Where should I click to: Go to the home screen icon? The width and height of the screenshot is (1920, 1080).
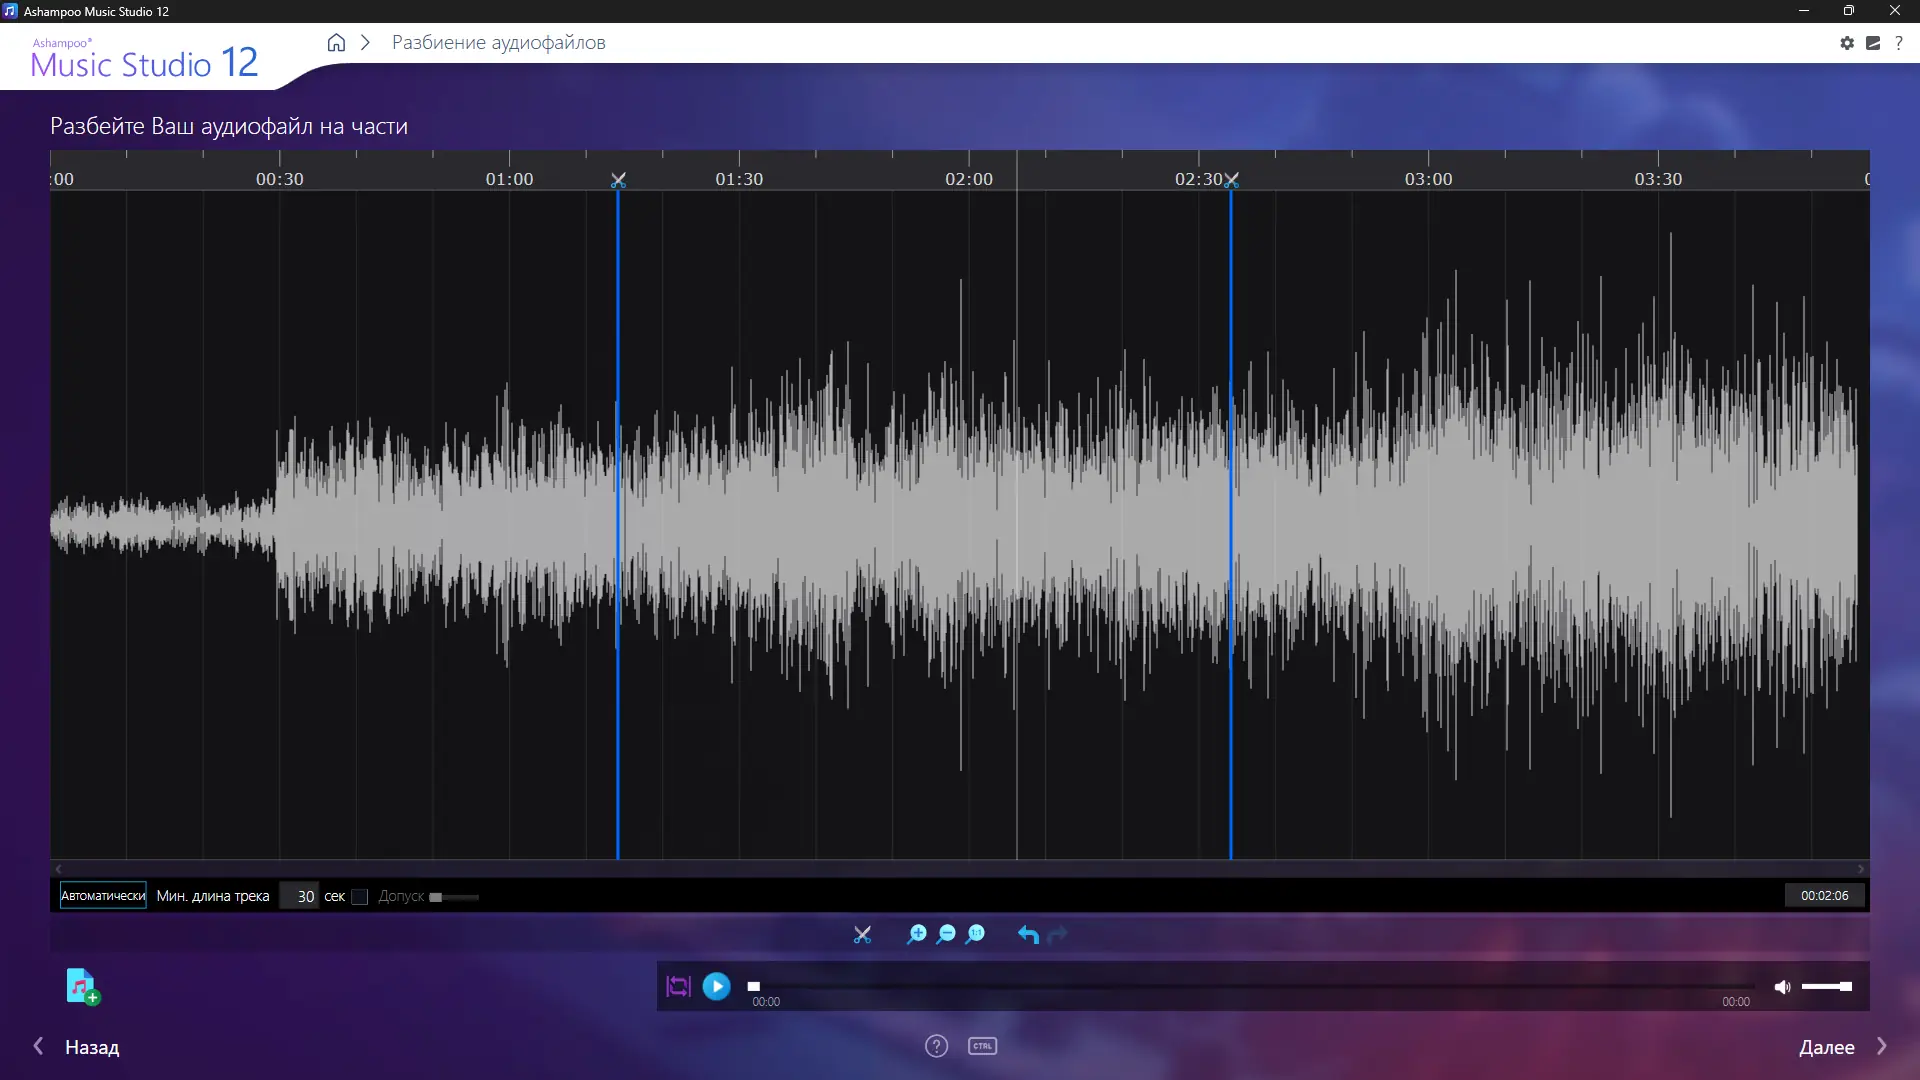pyautogui.click(x=336, y=43)
